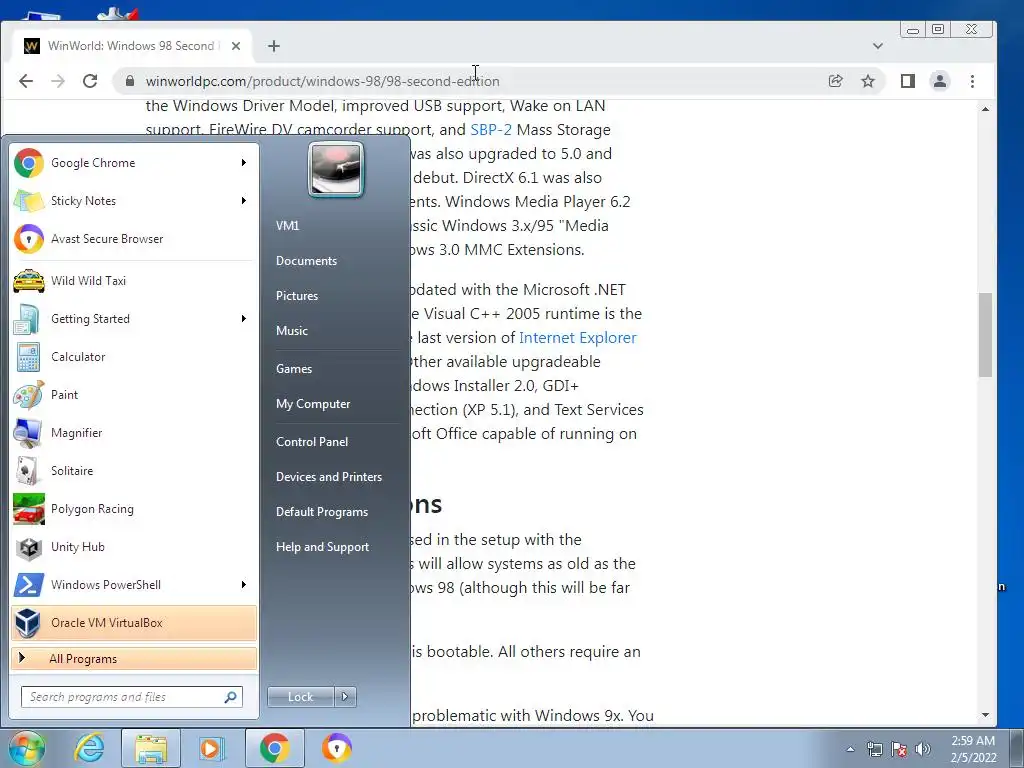Launch Unity Hub
This screenshot has height=768, width=1024.
tap(134, 547)
